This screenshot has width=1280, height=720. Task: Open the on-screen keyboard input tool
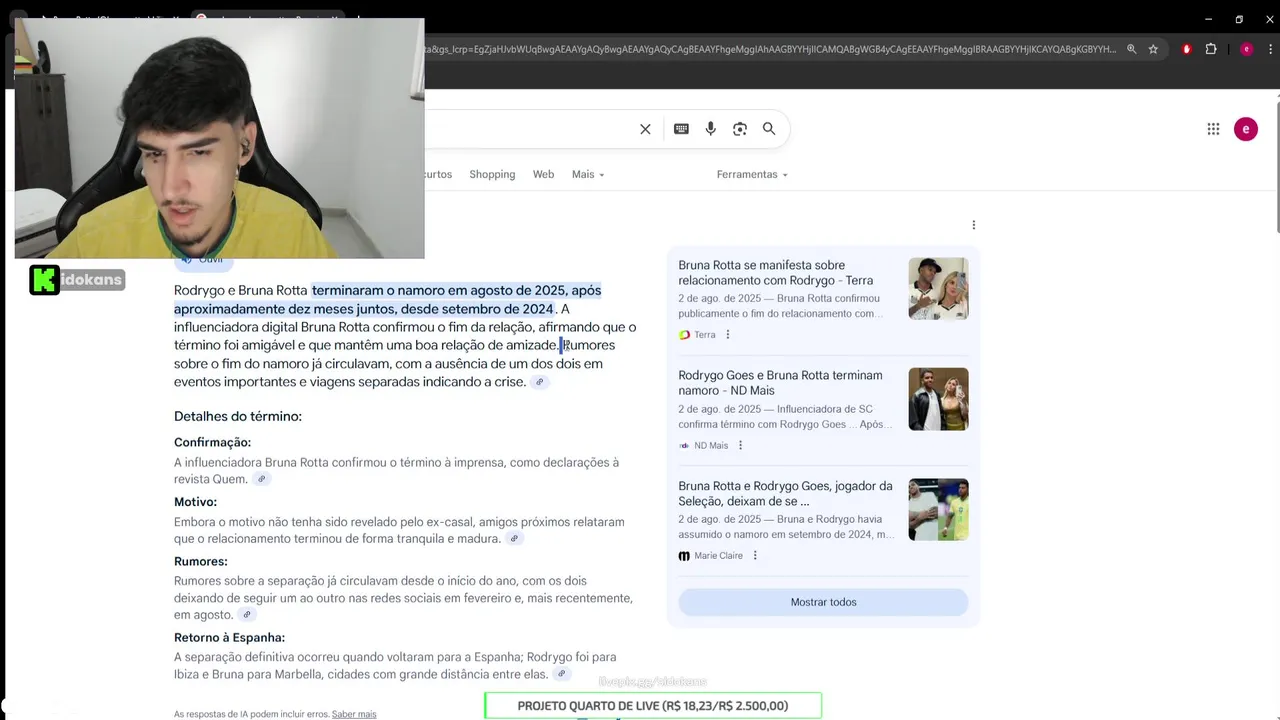point(681,129)
